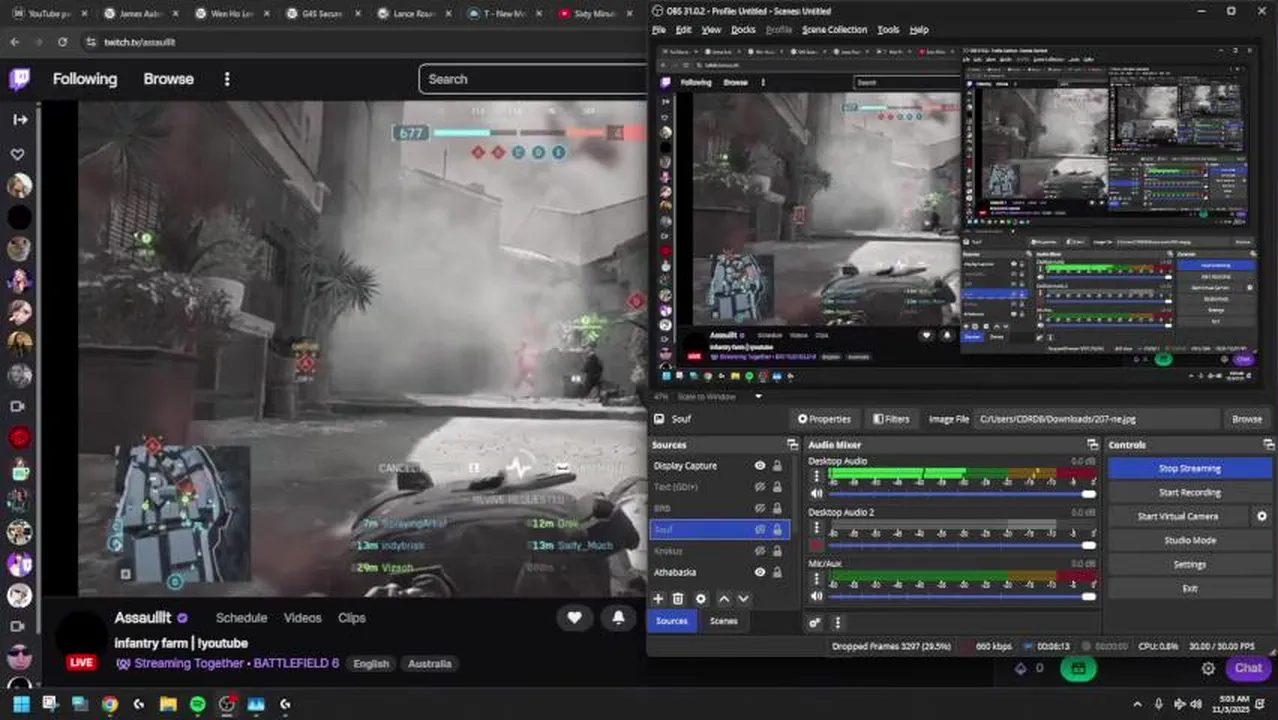Image resolution: width=1278 pixels, height=720 pixels.
Task: Open Audio Mixer advanced properties gear icon
Action: tap(815, 622)
